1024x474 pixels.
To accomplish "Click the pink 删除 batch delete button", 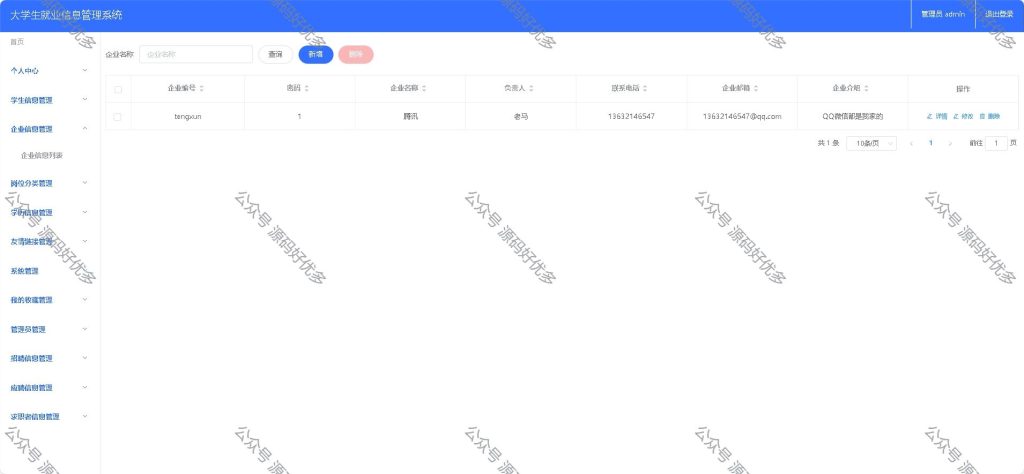I will coord(356,54).
